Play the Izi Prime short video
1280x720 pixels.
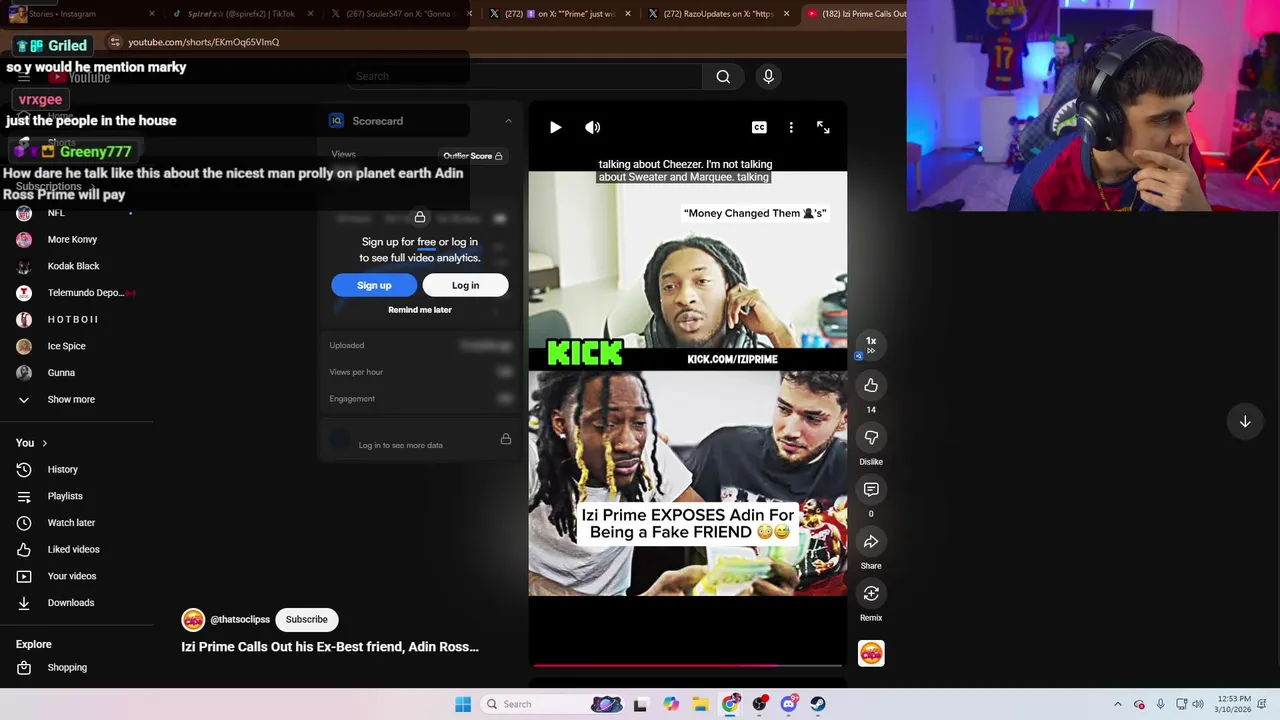click(555, 127)
